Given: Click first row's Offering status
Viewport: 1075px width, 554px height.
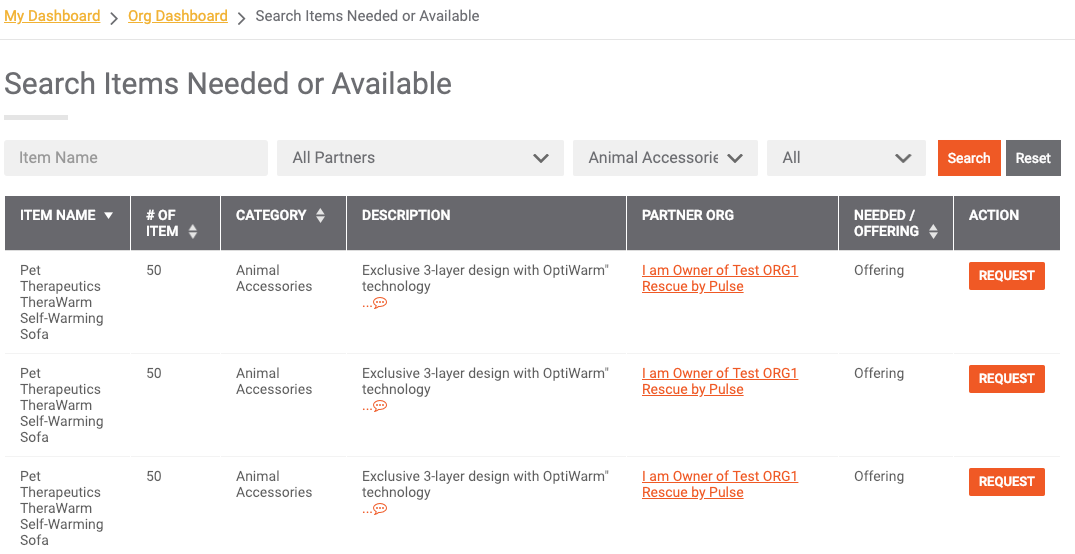Looking at the screenshot, I should click(879, 270).
